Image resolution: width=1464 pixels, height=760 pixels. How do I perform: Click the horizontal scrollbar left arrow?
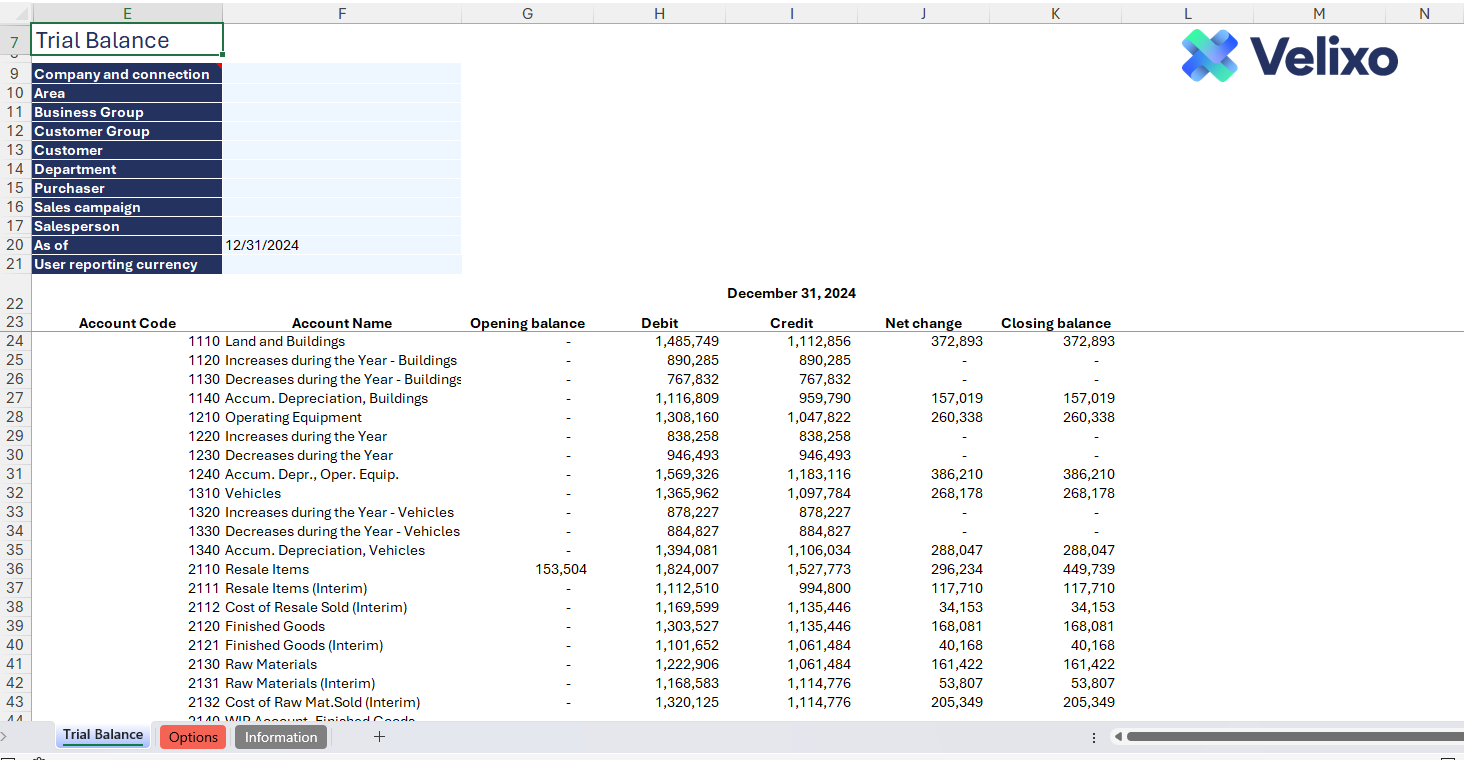[x=1118, y=737]
